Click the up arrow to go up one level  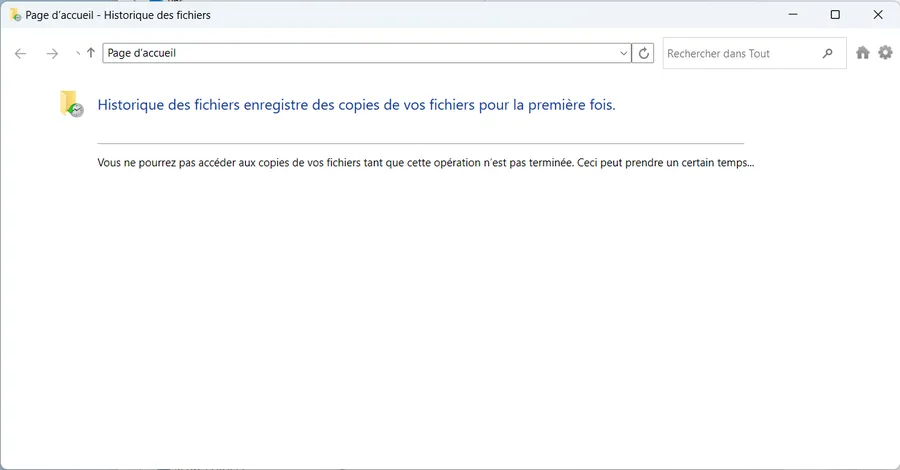coord(91,53)
